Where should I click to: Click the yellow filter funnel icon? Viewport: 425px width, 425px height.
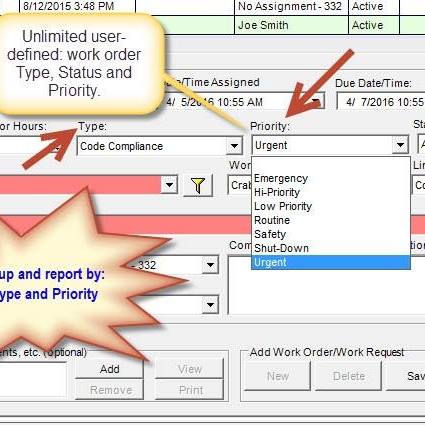point(198,185)
